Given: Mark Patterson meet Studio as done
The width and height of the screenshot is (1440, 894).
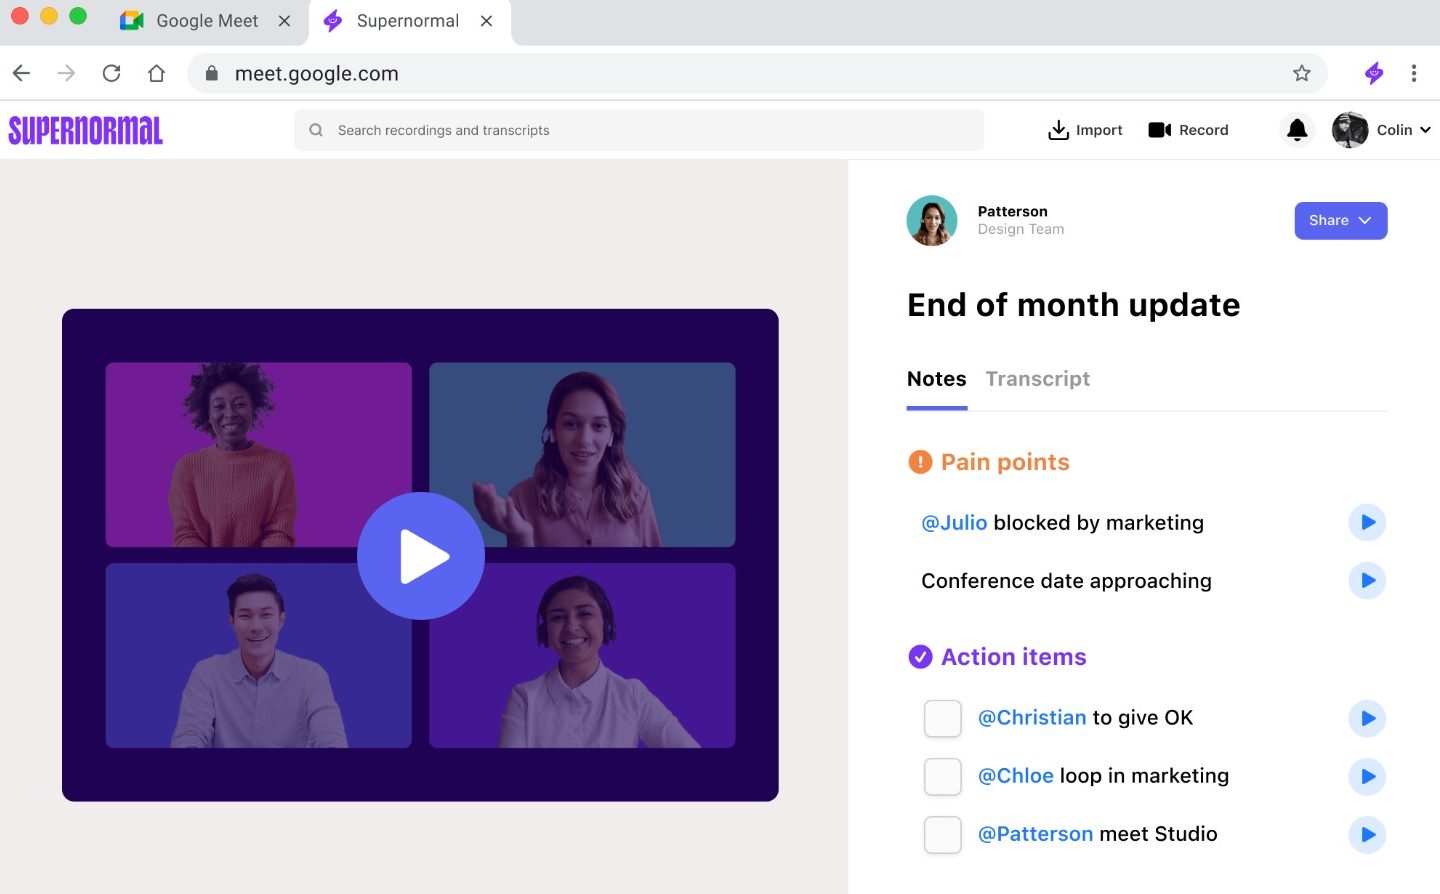Looking at the screenshot, I should click(942, 835).
